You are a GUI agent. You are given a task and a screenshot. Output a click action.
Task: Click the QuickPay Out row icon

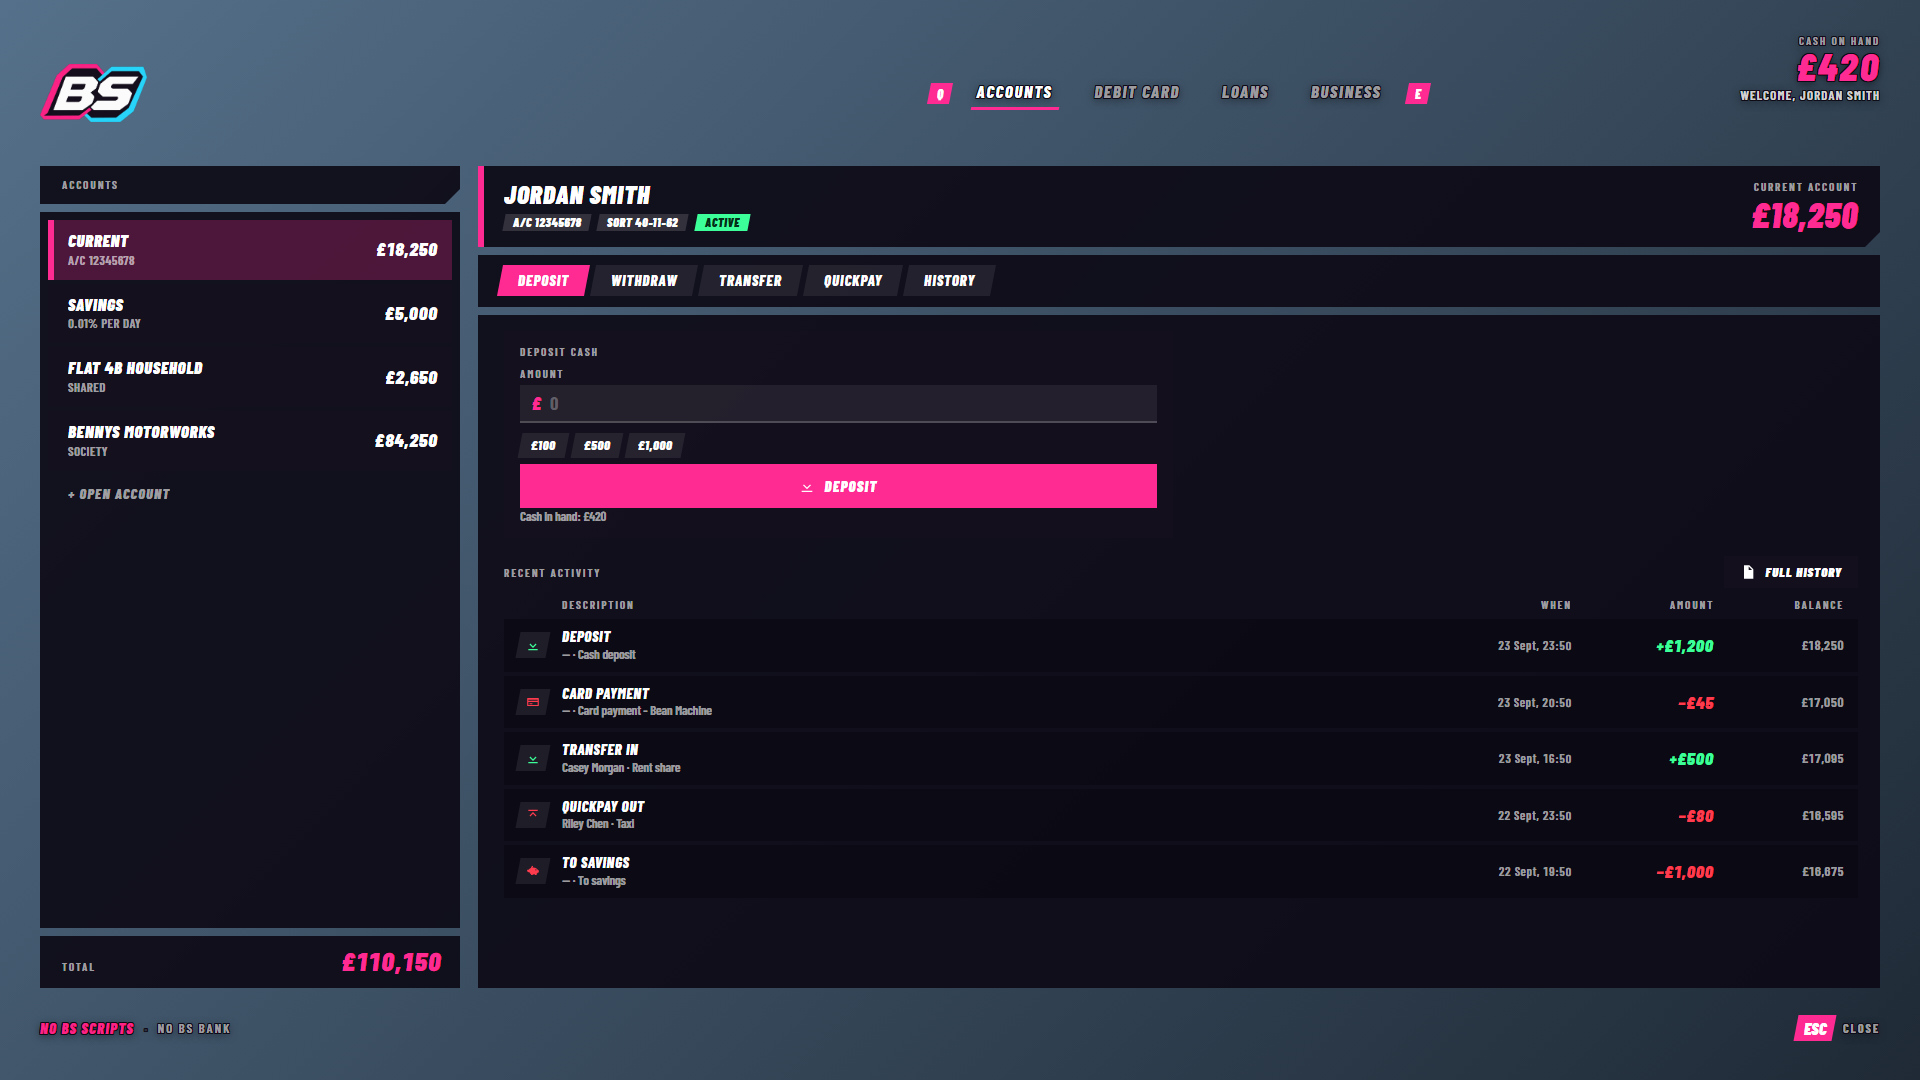(533, 815)
